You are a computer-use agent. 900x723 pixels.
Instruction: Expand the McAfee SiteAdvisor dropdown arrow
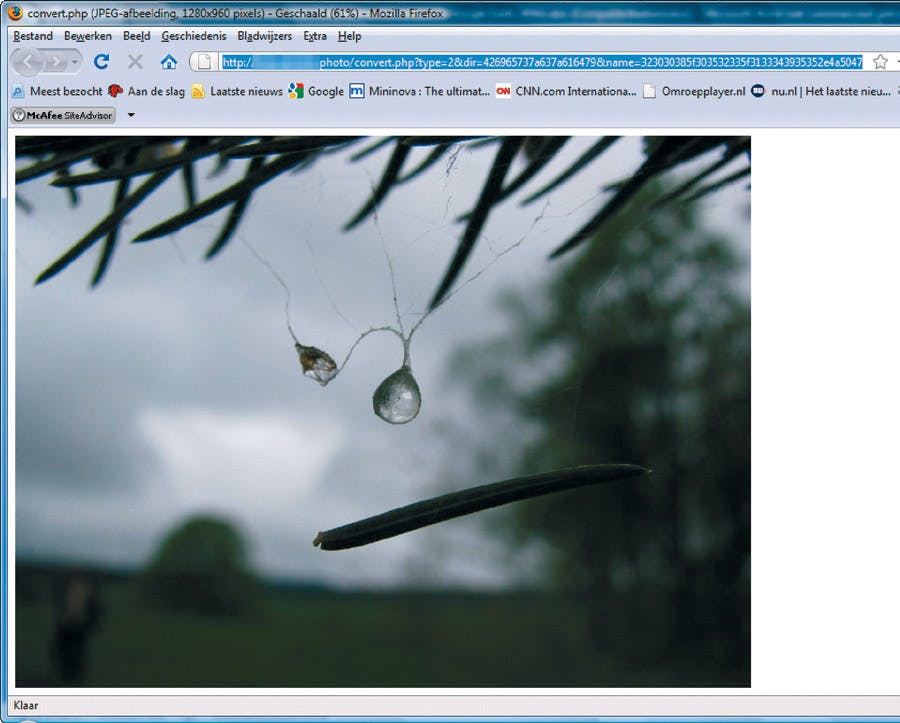[131, 115]
